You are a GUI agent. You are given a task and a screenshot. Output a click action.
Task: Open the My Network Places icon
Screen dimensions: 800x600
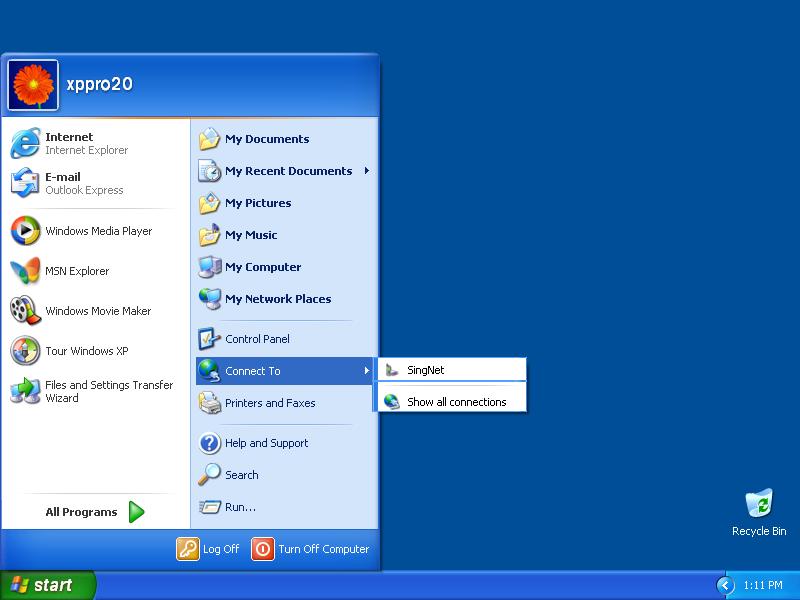pos(209,299)
